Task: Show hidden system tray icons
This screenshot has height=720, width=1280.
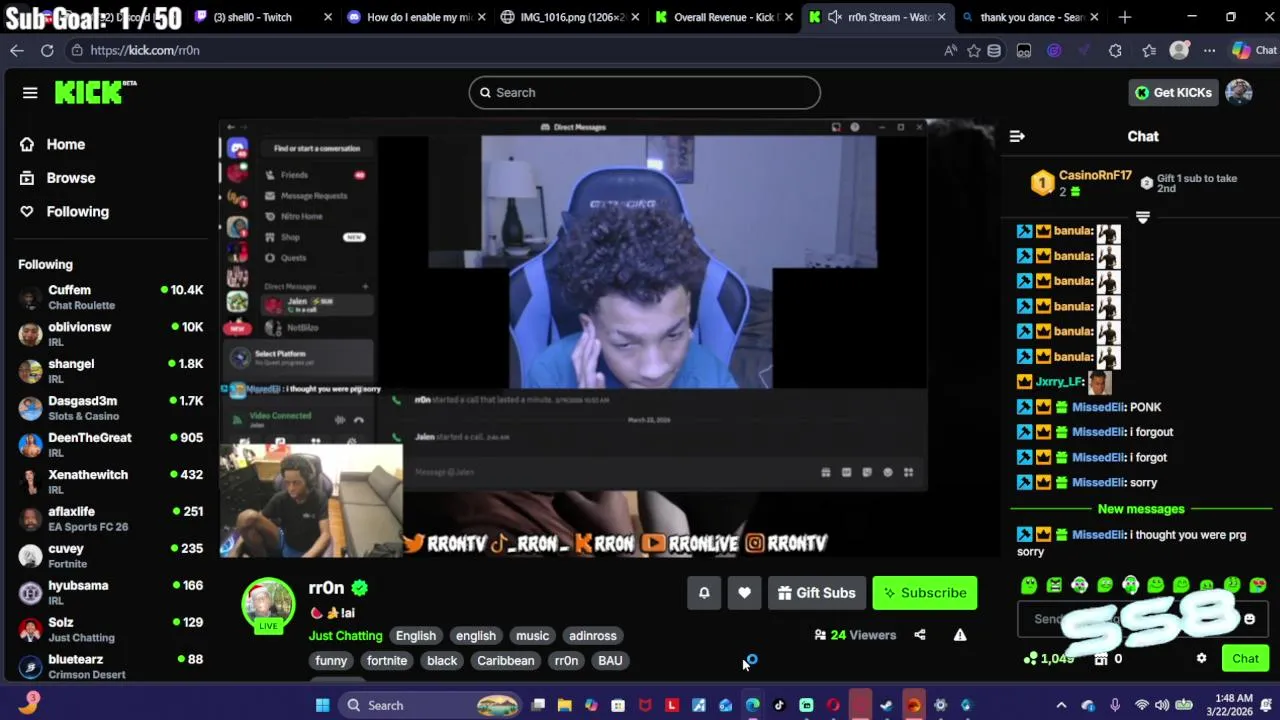Action: (x=1061, y=705)
